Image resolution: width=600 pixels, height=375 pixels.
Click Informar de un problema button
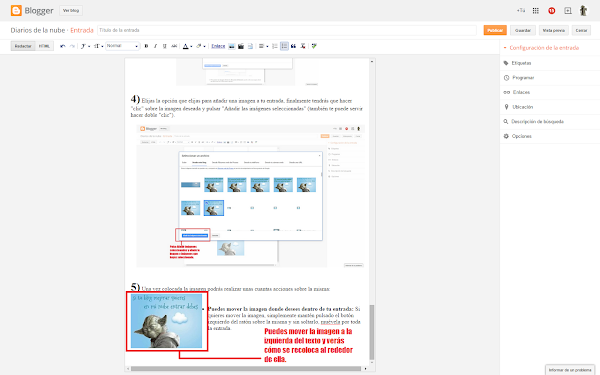tap(570, 370)
